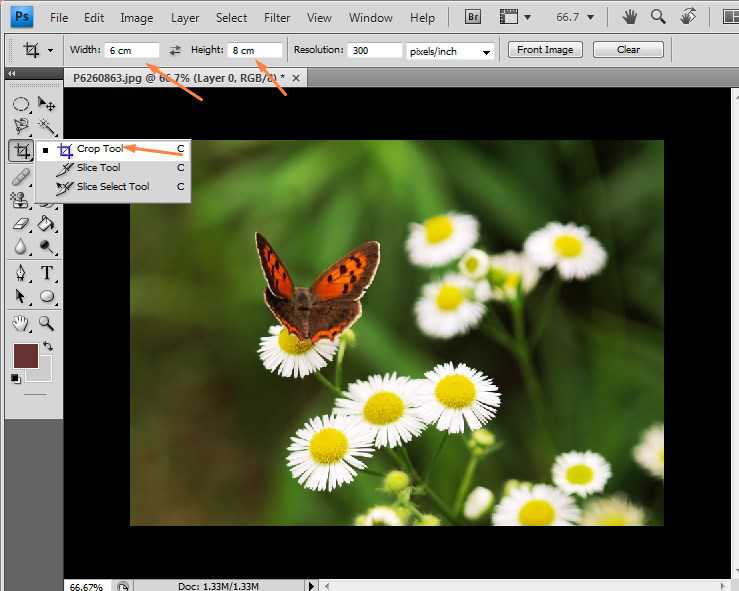Open the Image menu
This screenshot has height=591, width=739.
point(137,18)
